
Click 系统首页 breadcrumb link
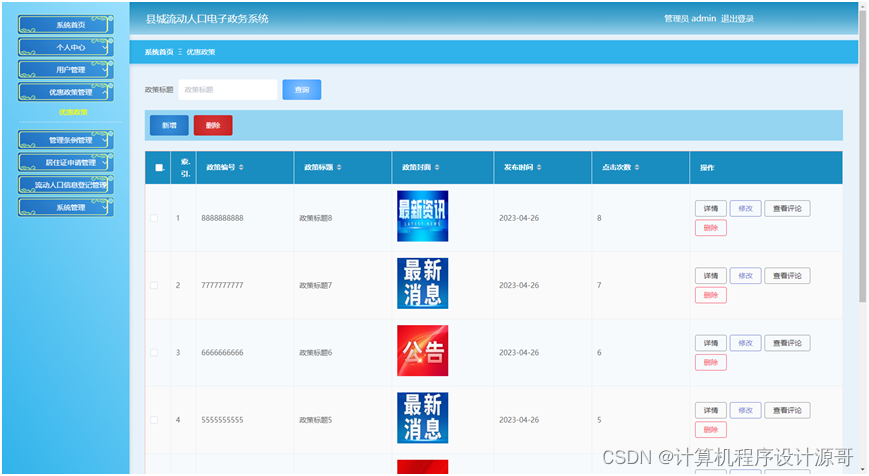click(x=159, y=52)
